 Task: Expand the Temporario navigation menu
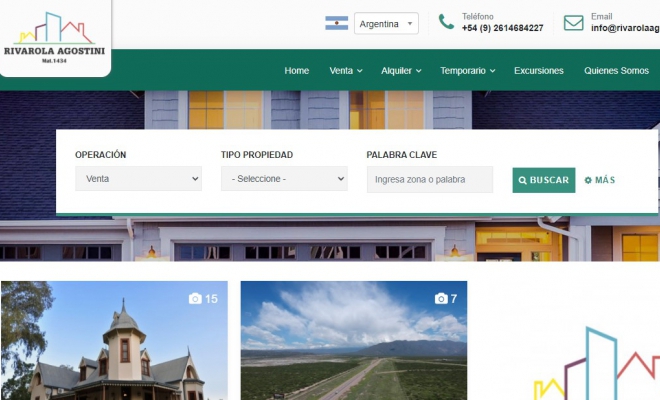[x=468, y=71]
